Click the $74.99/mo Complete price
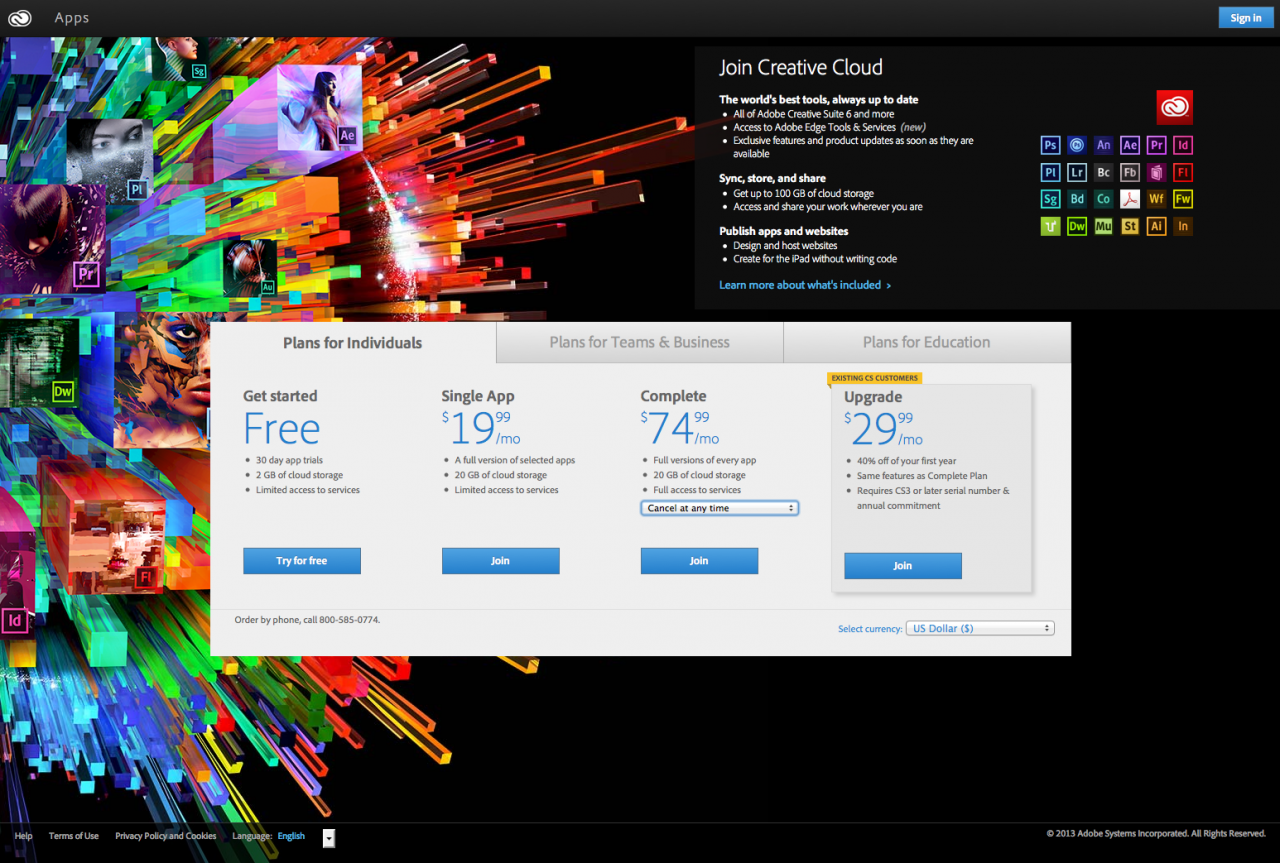This screenshot has width=1280, height=863. [x=680, y=428]
